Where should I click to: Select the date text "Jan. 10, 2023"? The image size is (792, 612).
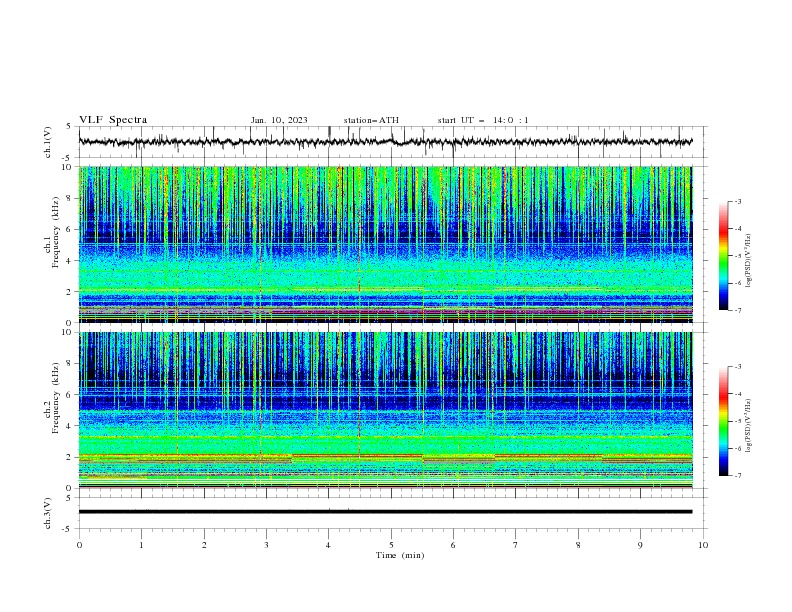[279, 120]
